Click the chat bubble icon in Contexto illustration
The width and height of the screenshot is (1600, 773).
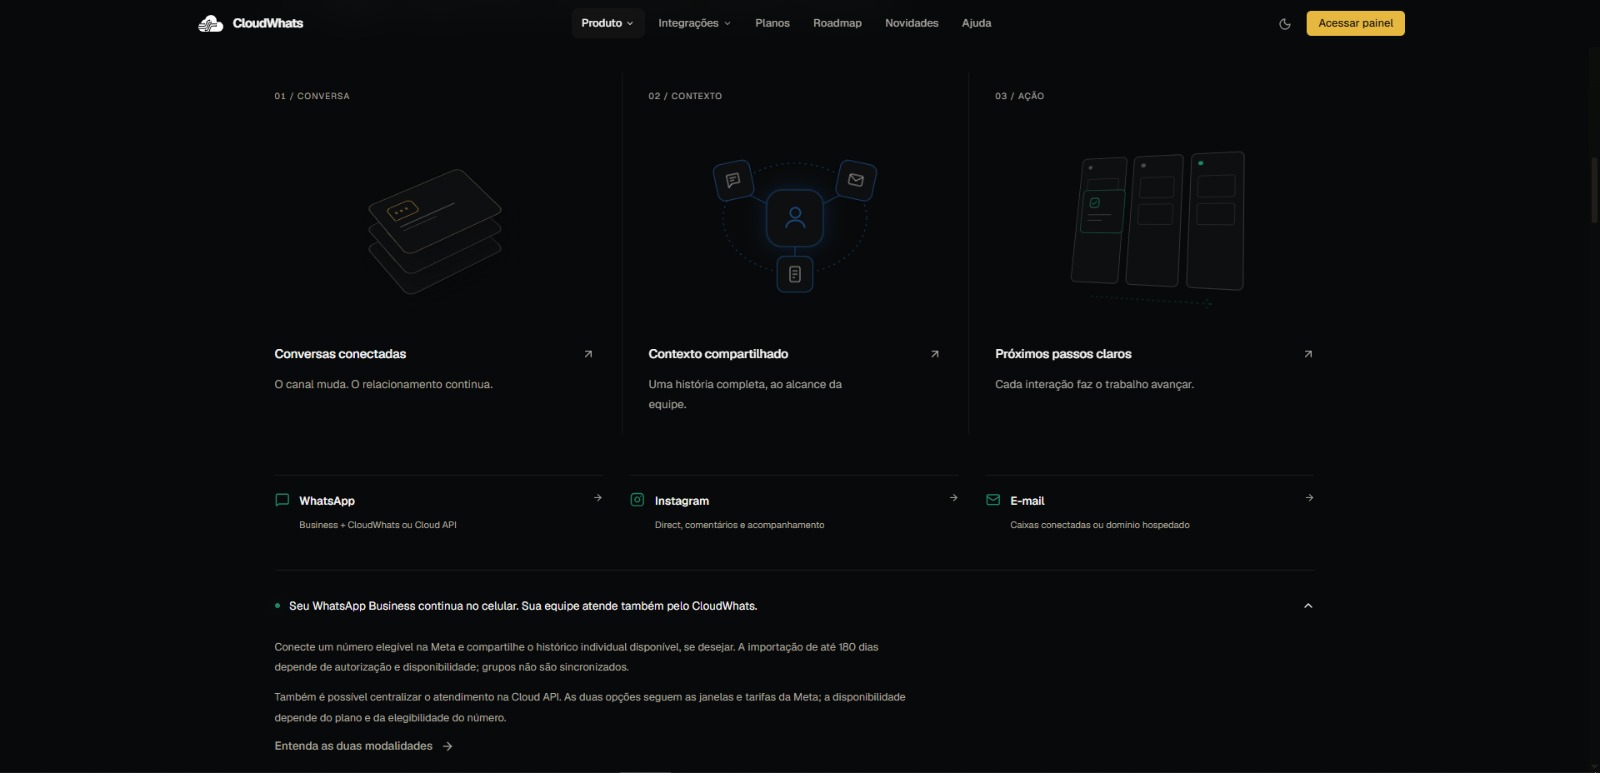(733, 180)
